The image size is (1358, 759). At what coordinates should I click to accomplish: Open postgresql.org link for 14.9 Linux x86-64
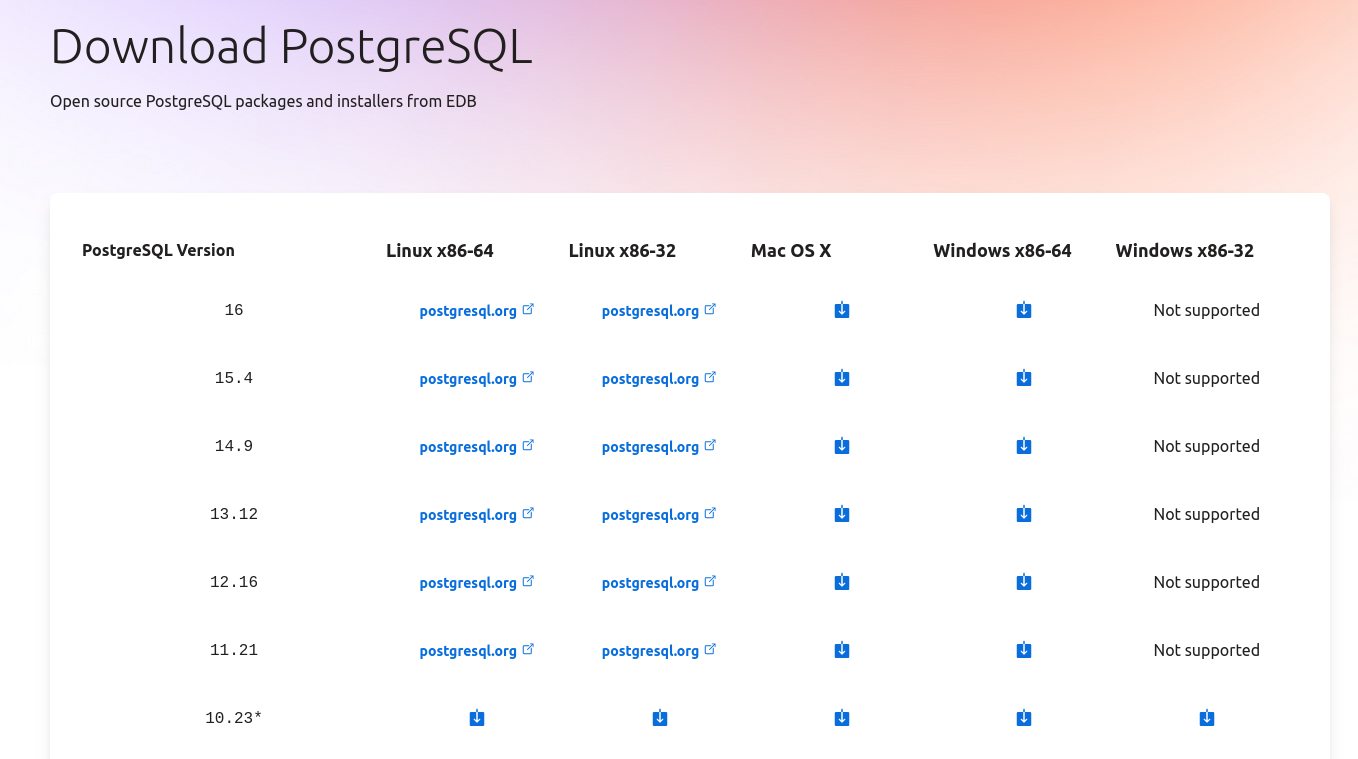pyautogui.click(x=477, y=447)
